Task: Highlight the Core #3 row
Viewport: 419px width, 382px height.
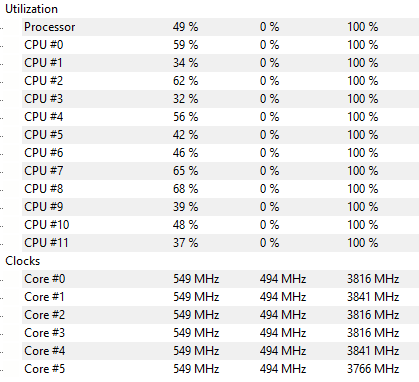Action: click(x=220, y=333)
